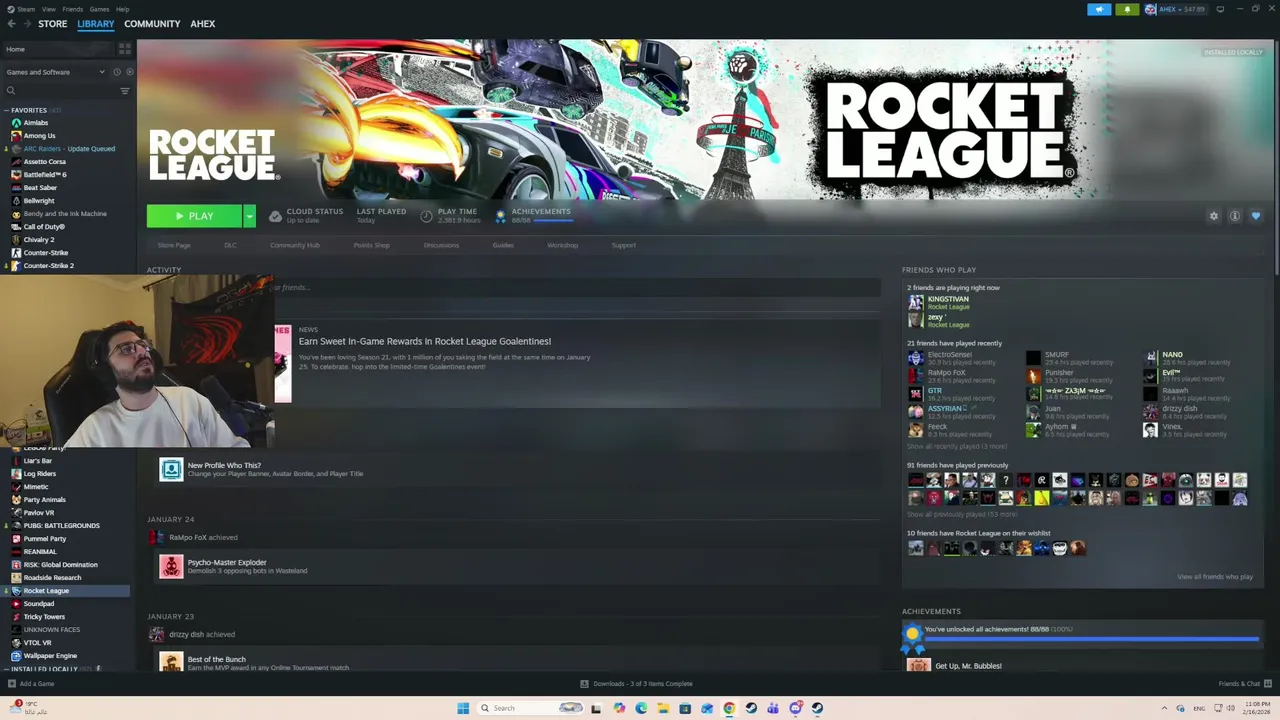
Task: Go to the STORE tab
Action: 53,24
